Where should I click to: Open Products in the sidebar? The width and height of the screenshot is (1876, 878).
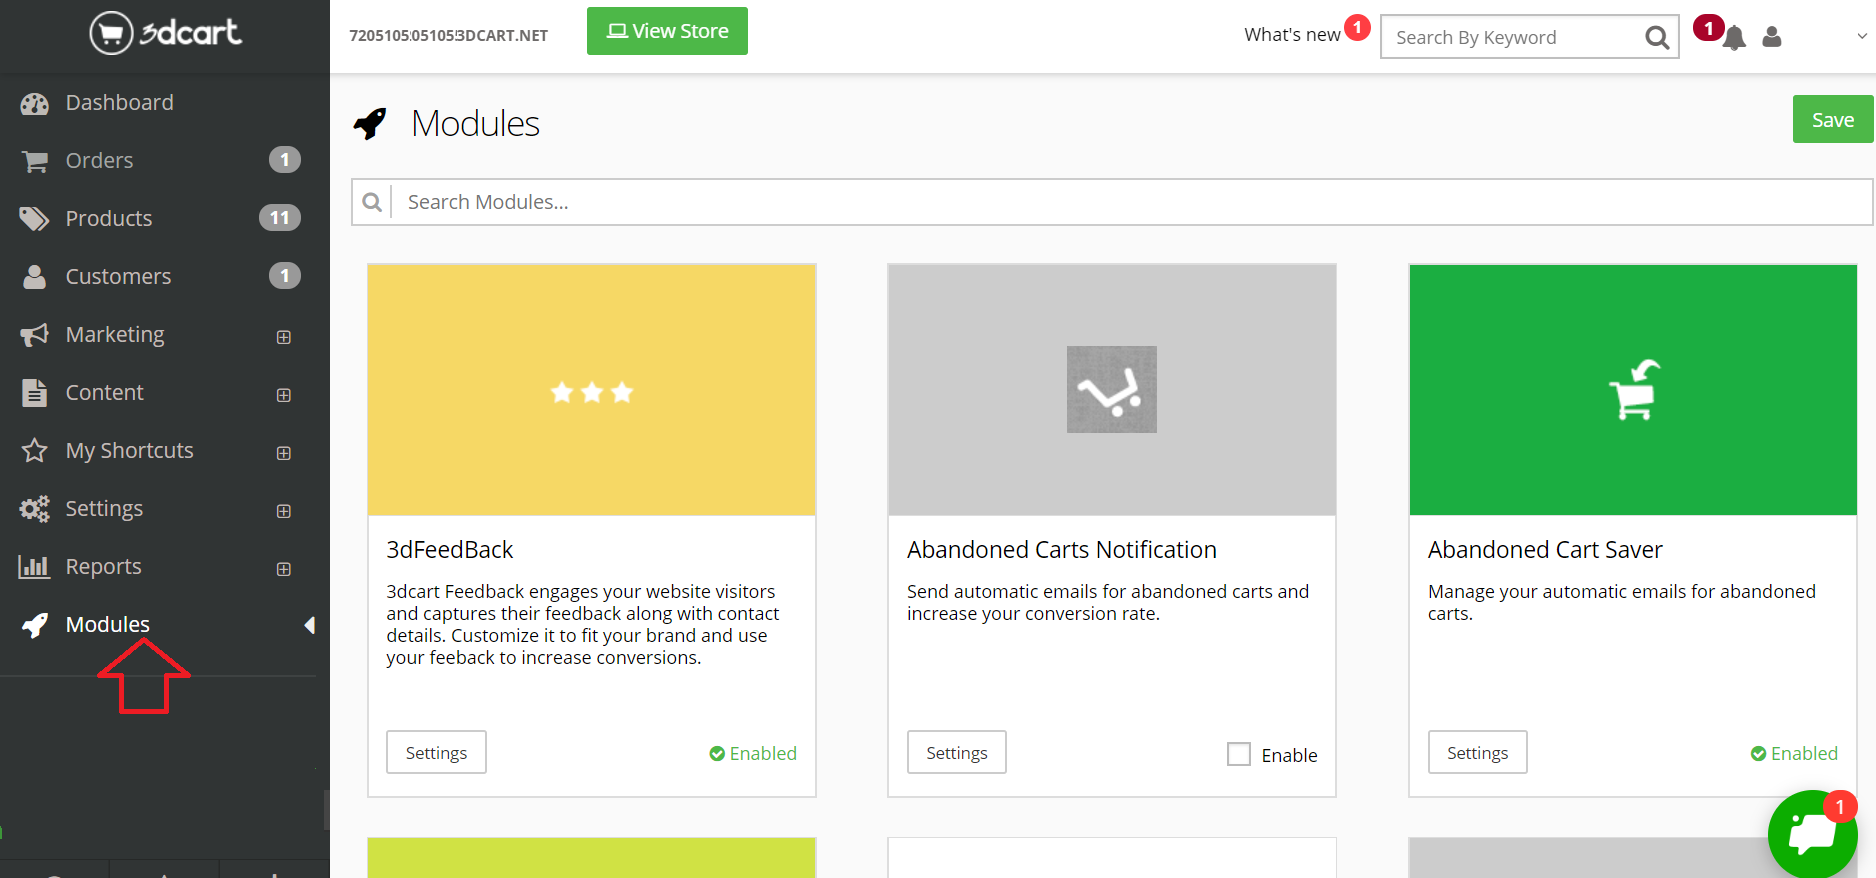[x=109, y=219]
